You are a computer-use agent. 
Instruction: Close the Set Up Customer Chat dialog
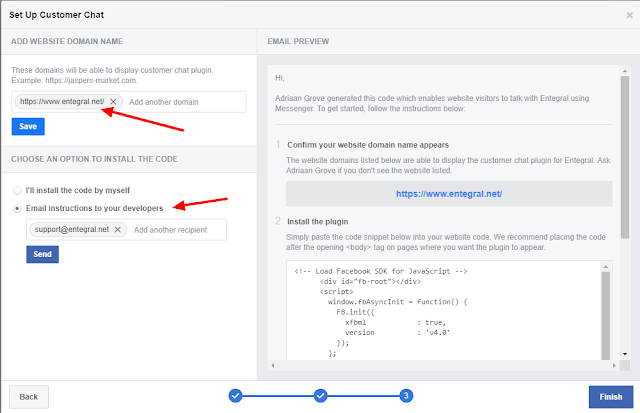(629, 15)
